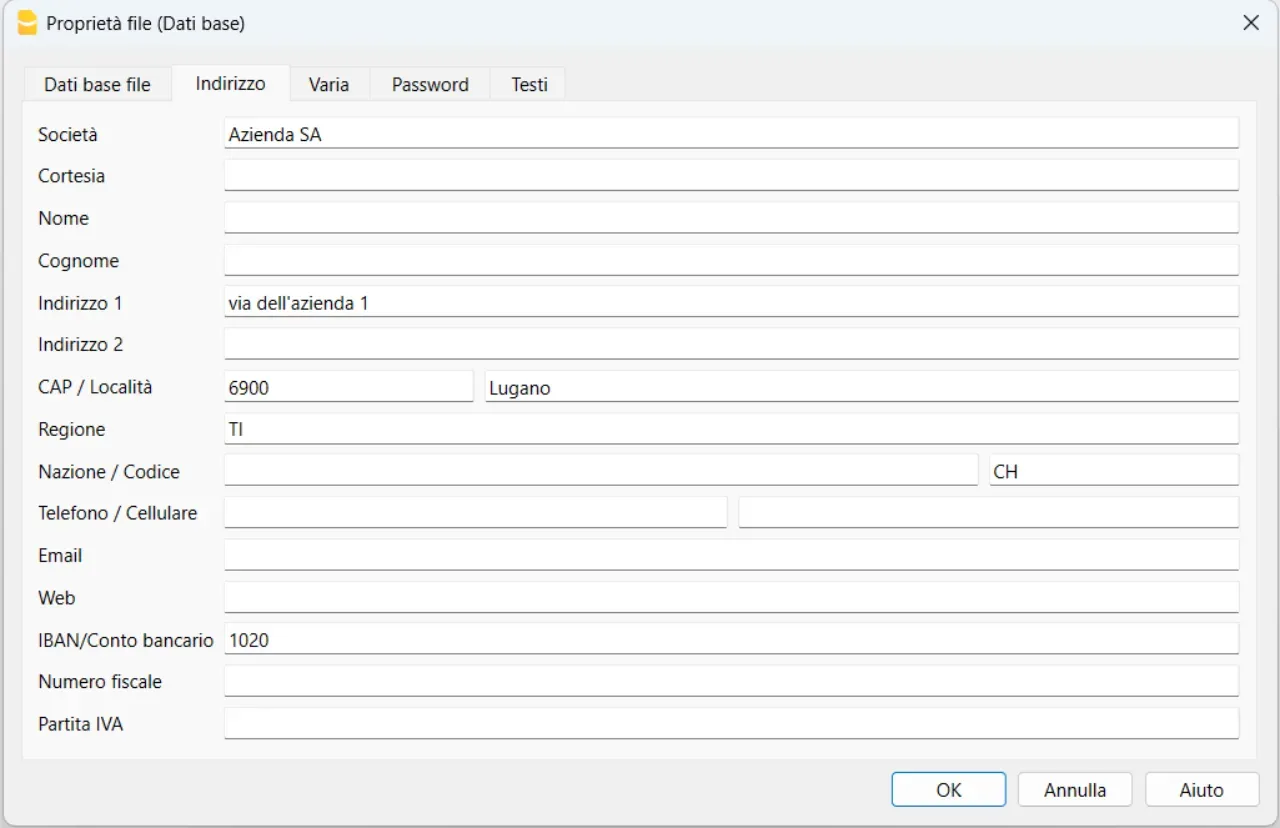The image size is (1280, 828).
Task: Click into the Nome text field
Action: 731,218
